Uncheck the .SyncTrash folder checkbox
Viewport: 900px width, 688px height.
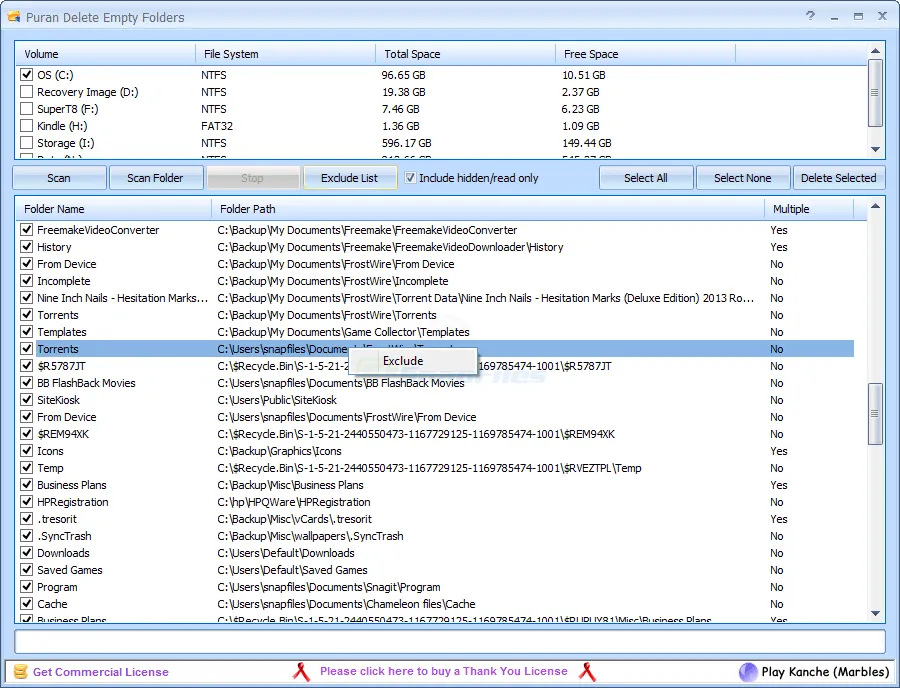tap(26, 536)
